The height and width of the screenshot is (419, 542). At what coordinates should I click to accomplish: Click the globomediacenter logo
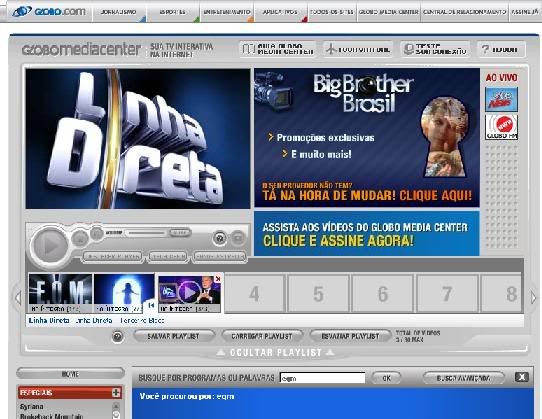pyautogui.click(x=82, y=49)
